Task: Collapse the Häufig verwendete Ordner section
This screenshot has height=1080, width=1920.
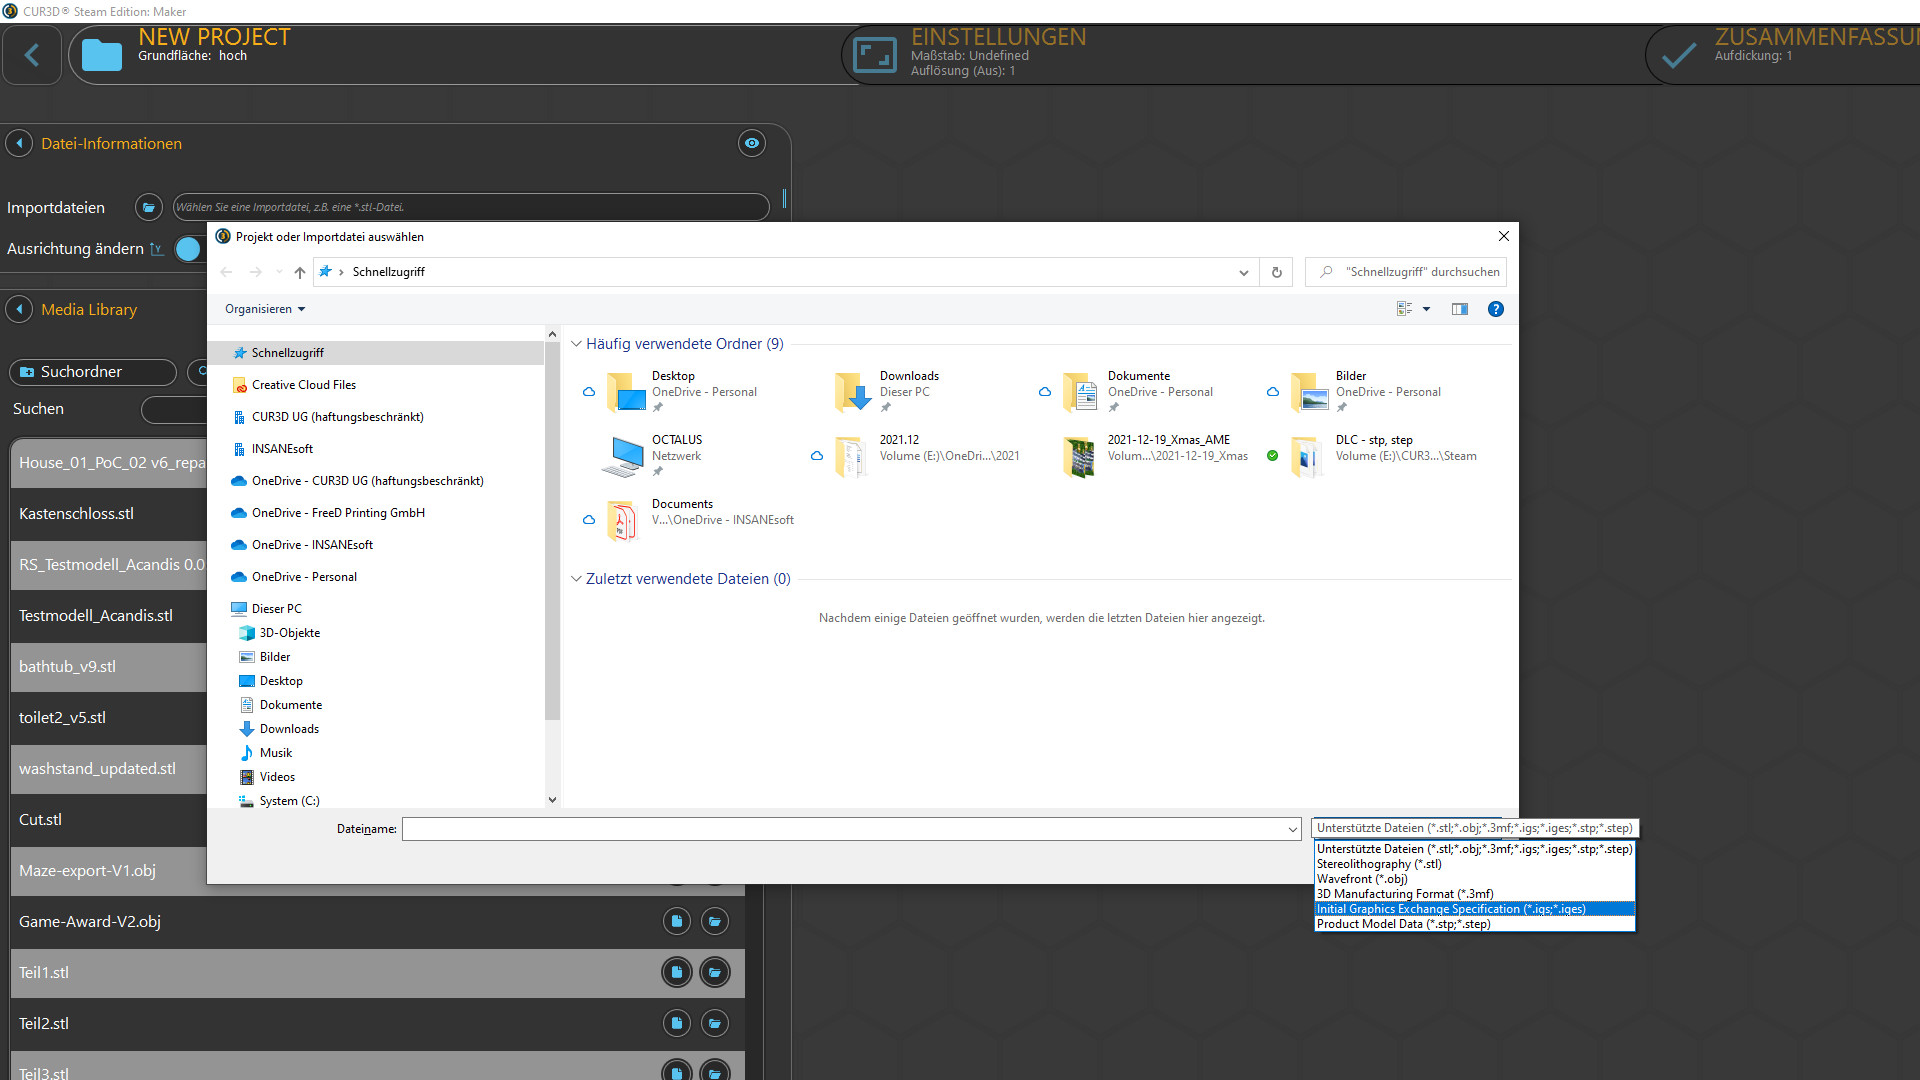Action: [x=577, y=343]
